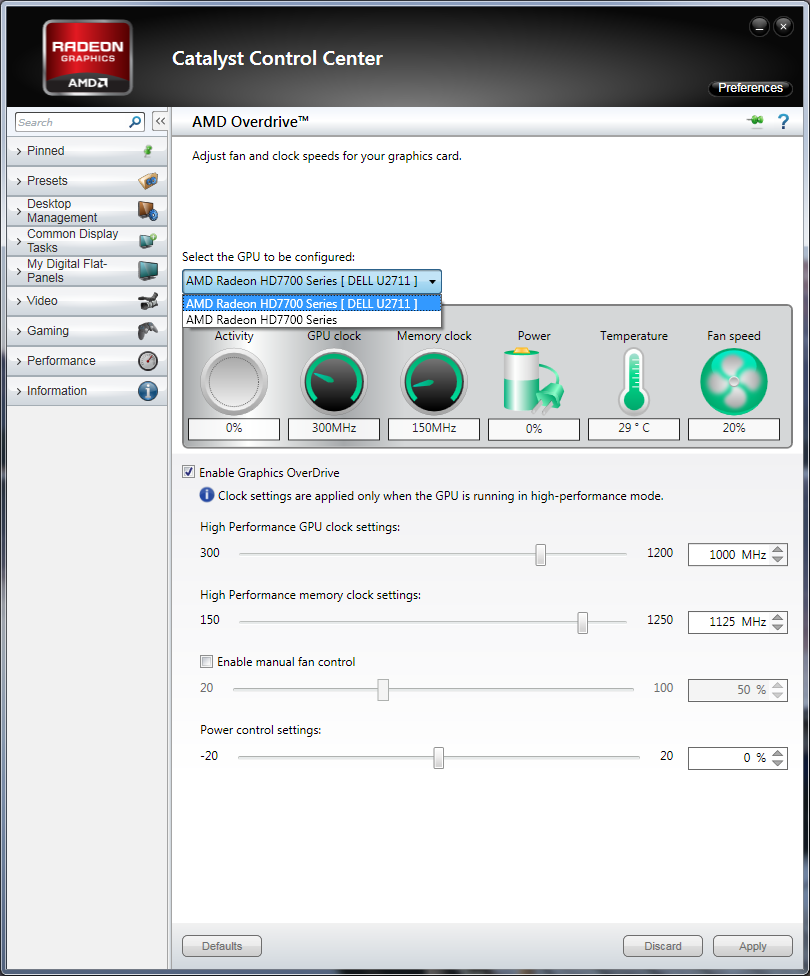Image resolution: width=810 pixels, height=976 pixels.
Task: Expand the Presets section
Action: (x=87, y=181)
